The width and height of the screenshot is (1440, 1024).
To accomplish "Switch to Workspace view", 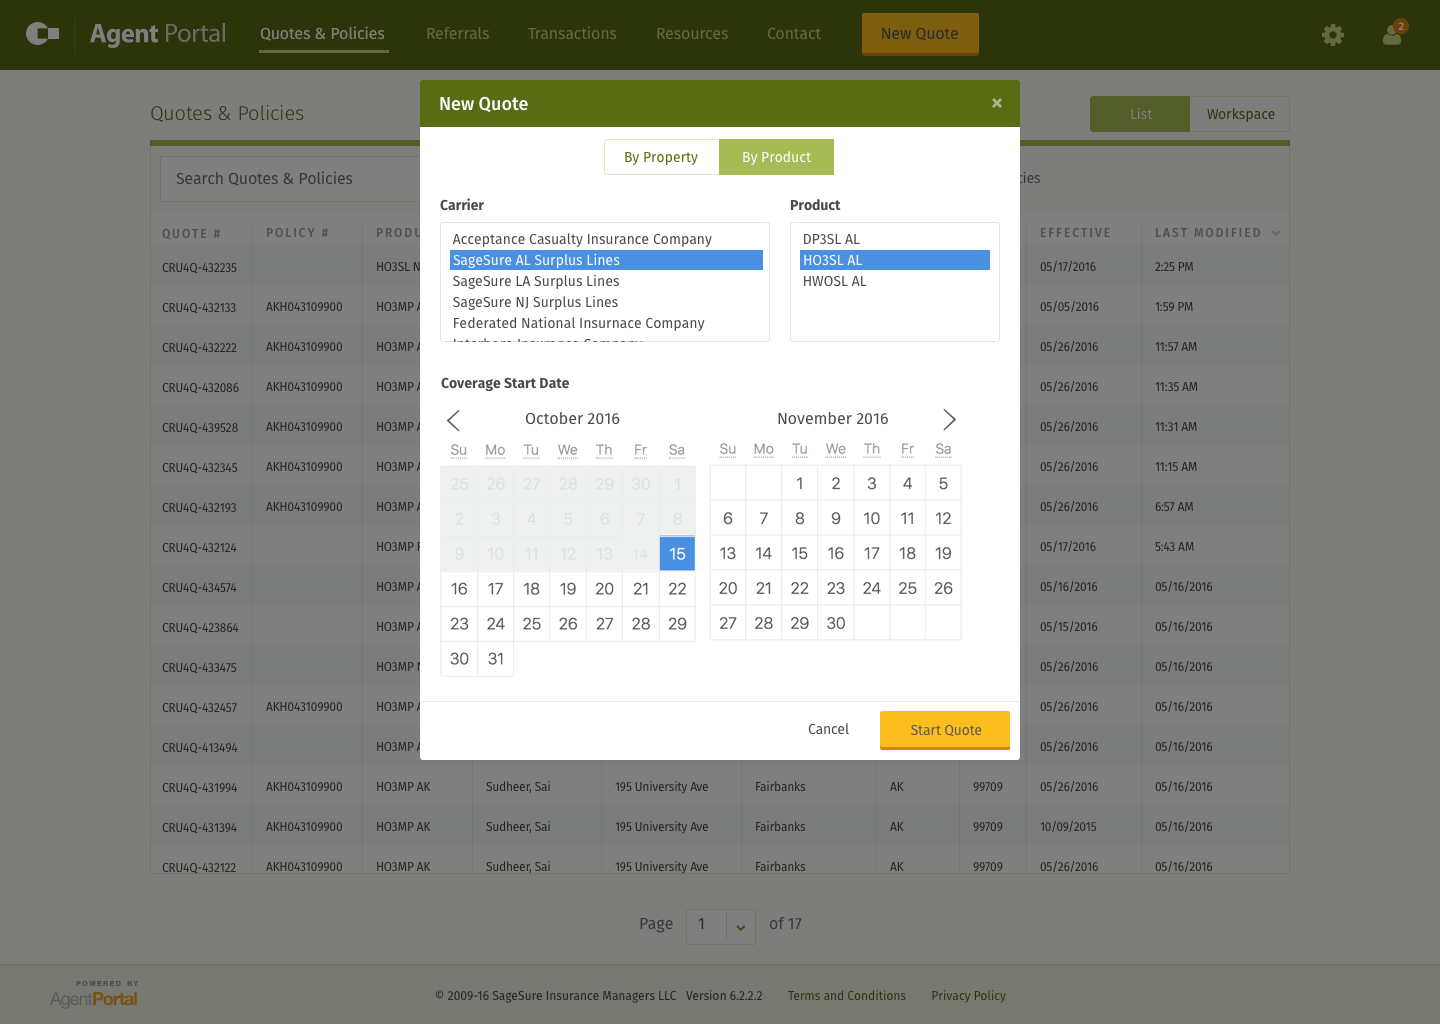I will (x=1240, y=114).
